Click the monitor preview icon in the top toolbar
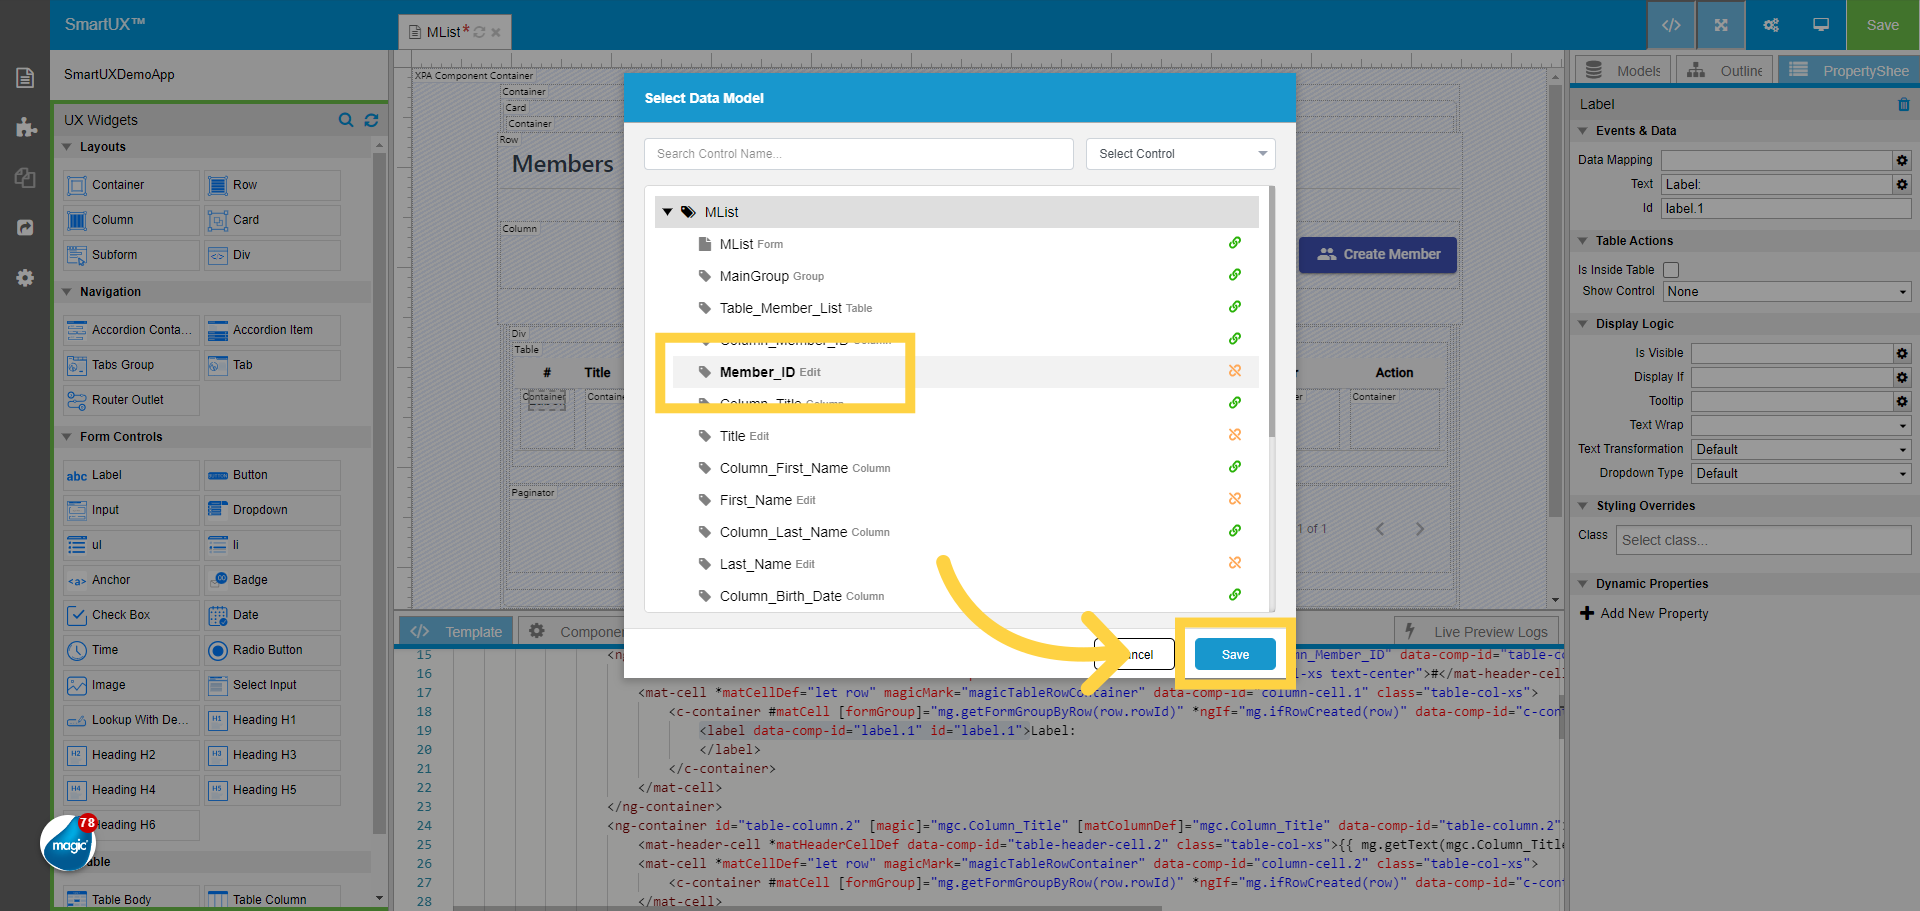 (1820, 25)
